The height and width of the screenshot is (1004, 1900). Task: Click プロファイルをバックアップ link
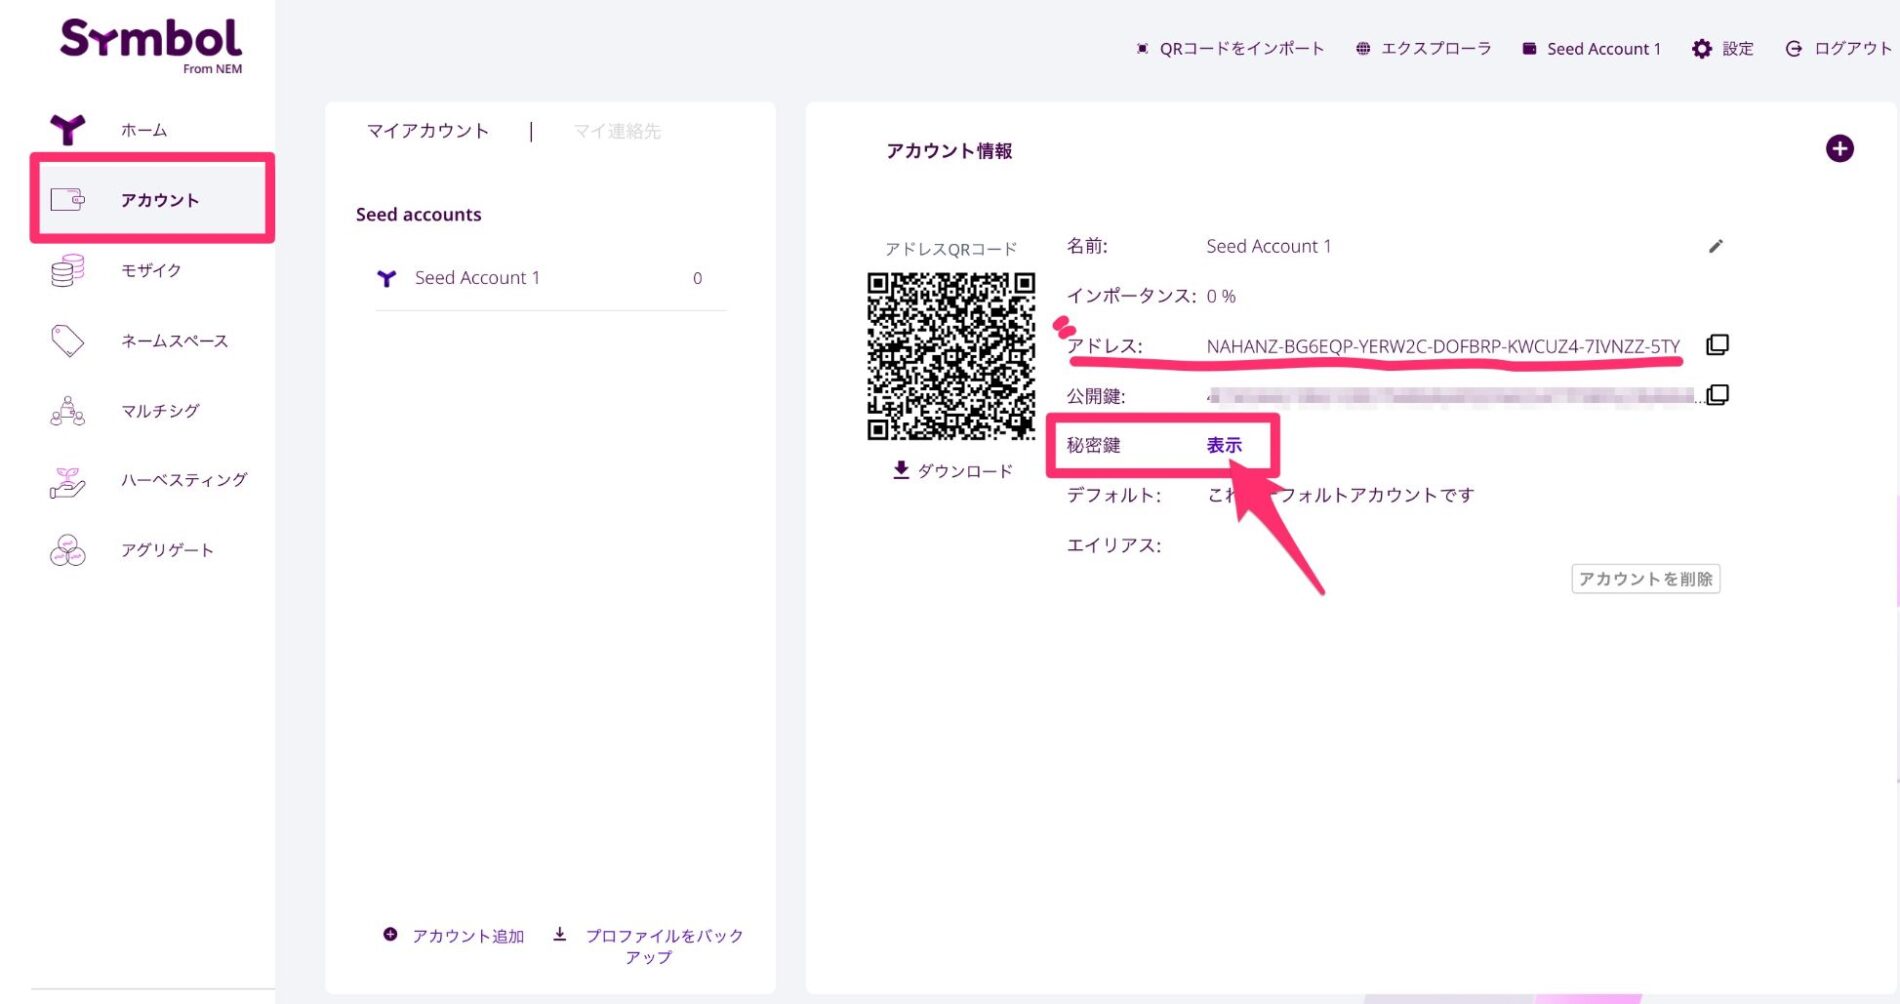[x=664, y=946]
